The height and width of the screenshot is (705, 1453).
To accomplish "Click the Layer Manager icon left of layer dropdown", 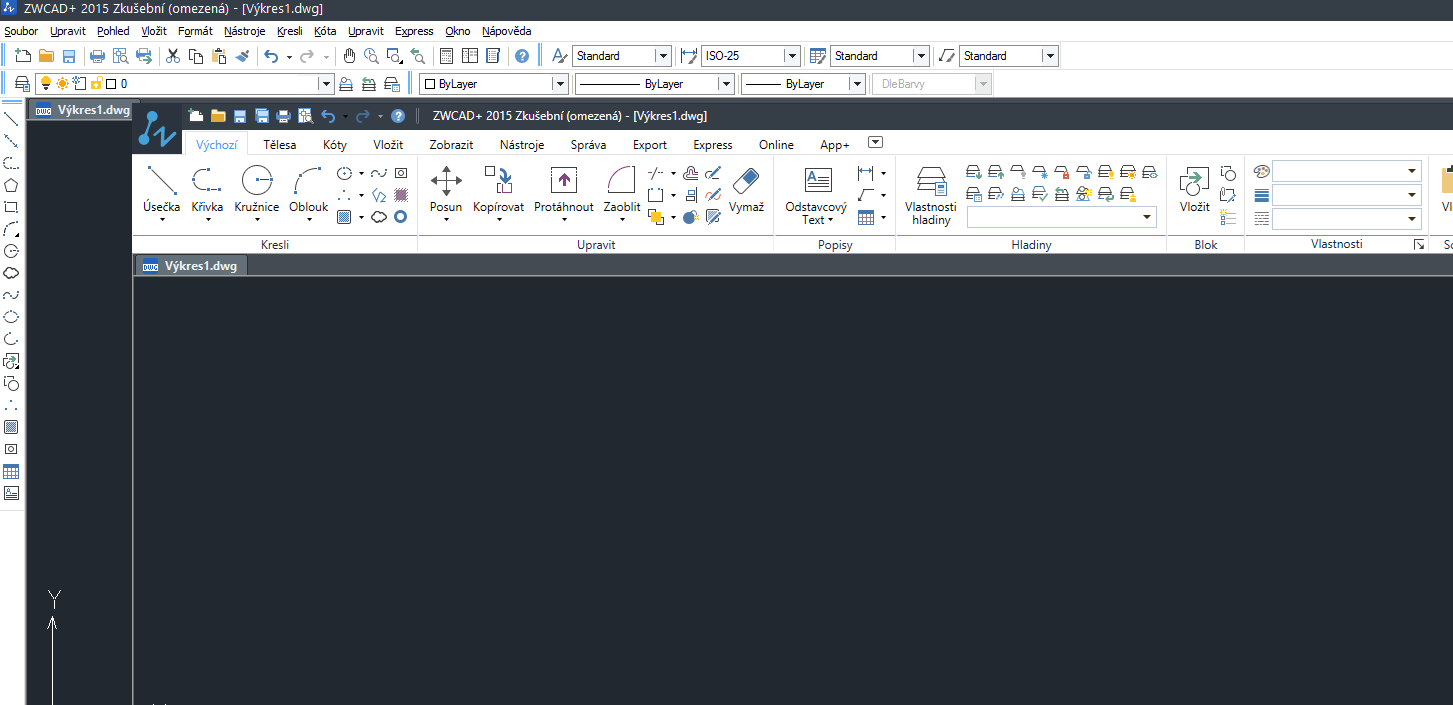I will [x=22, y=84].
